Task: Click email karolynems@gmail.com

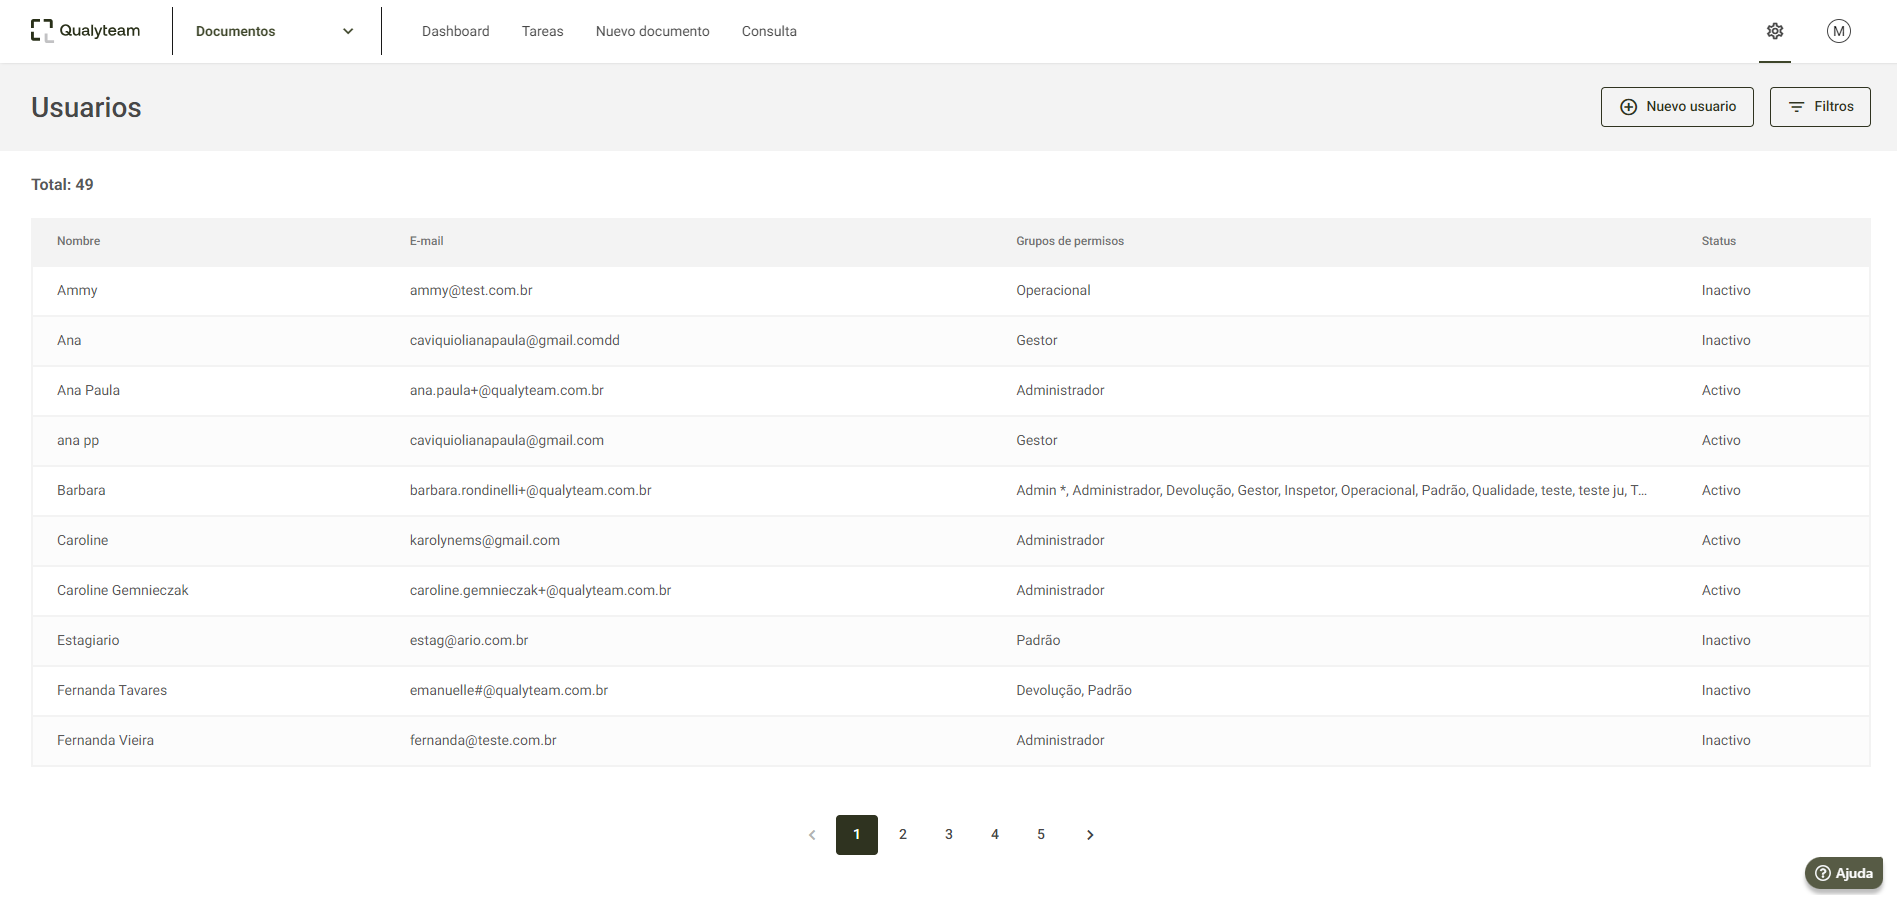Action: [484, 541]
